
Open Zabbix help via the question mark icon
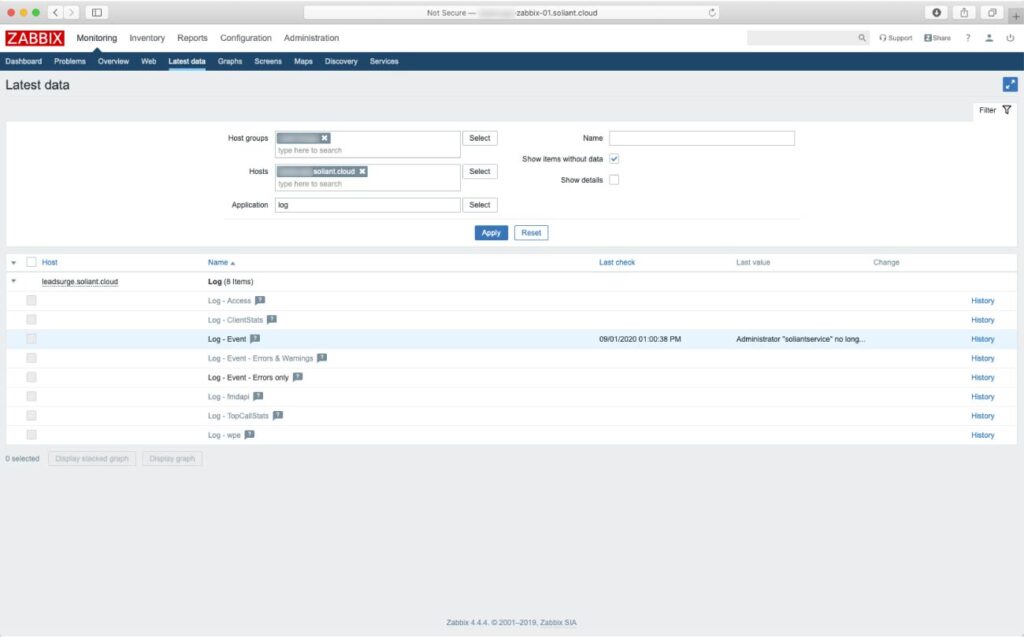coord(967,38)
